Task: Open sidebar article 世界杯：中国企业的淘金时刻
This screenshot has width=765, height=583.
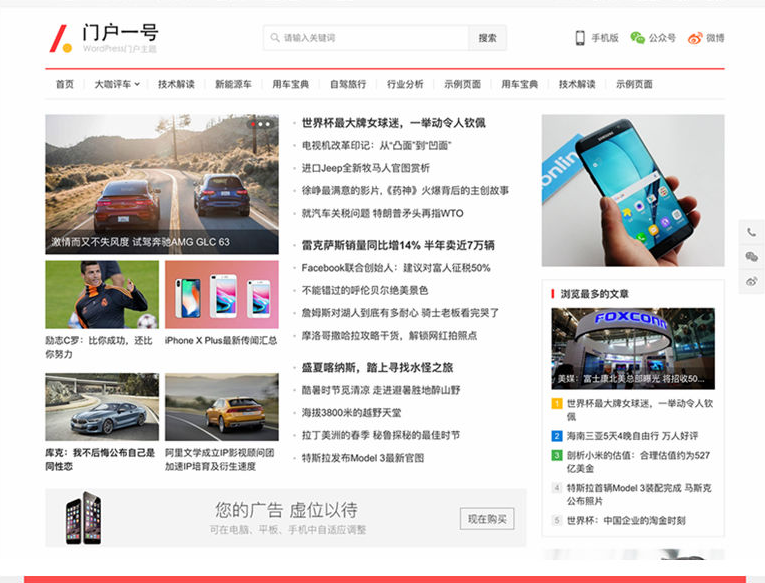Action: pos(626,521)
